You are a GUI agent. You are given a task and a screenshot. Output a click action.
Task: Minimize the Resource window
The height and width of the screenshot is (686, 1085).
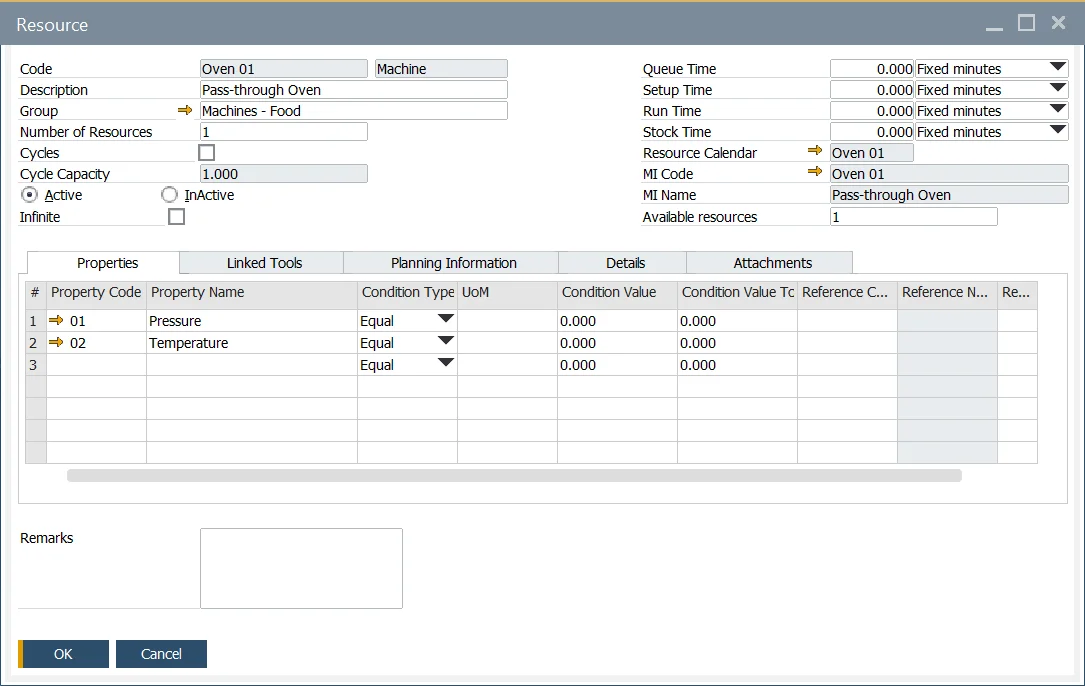(994, 25)
